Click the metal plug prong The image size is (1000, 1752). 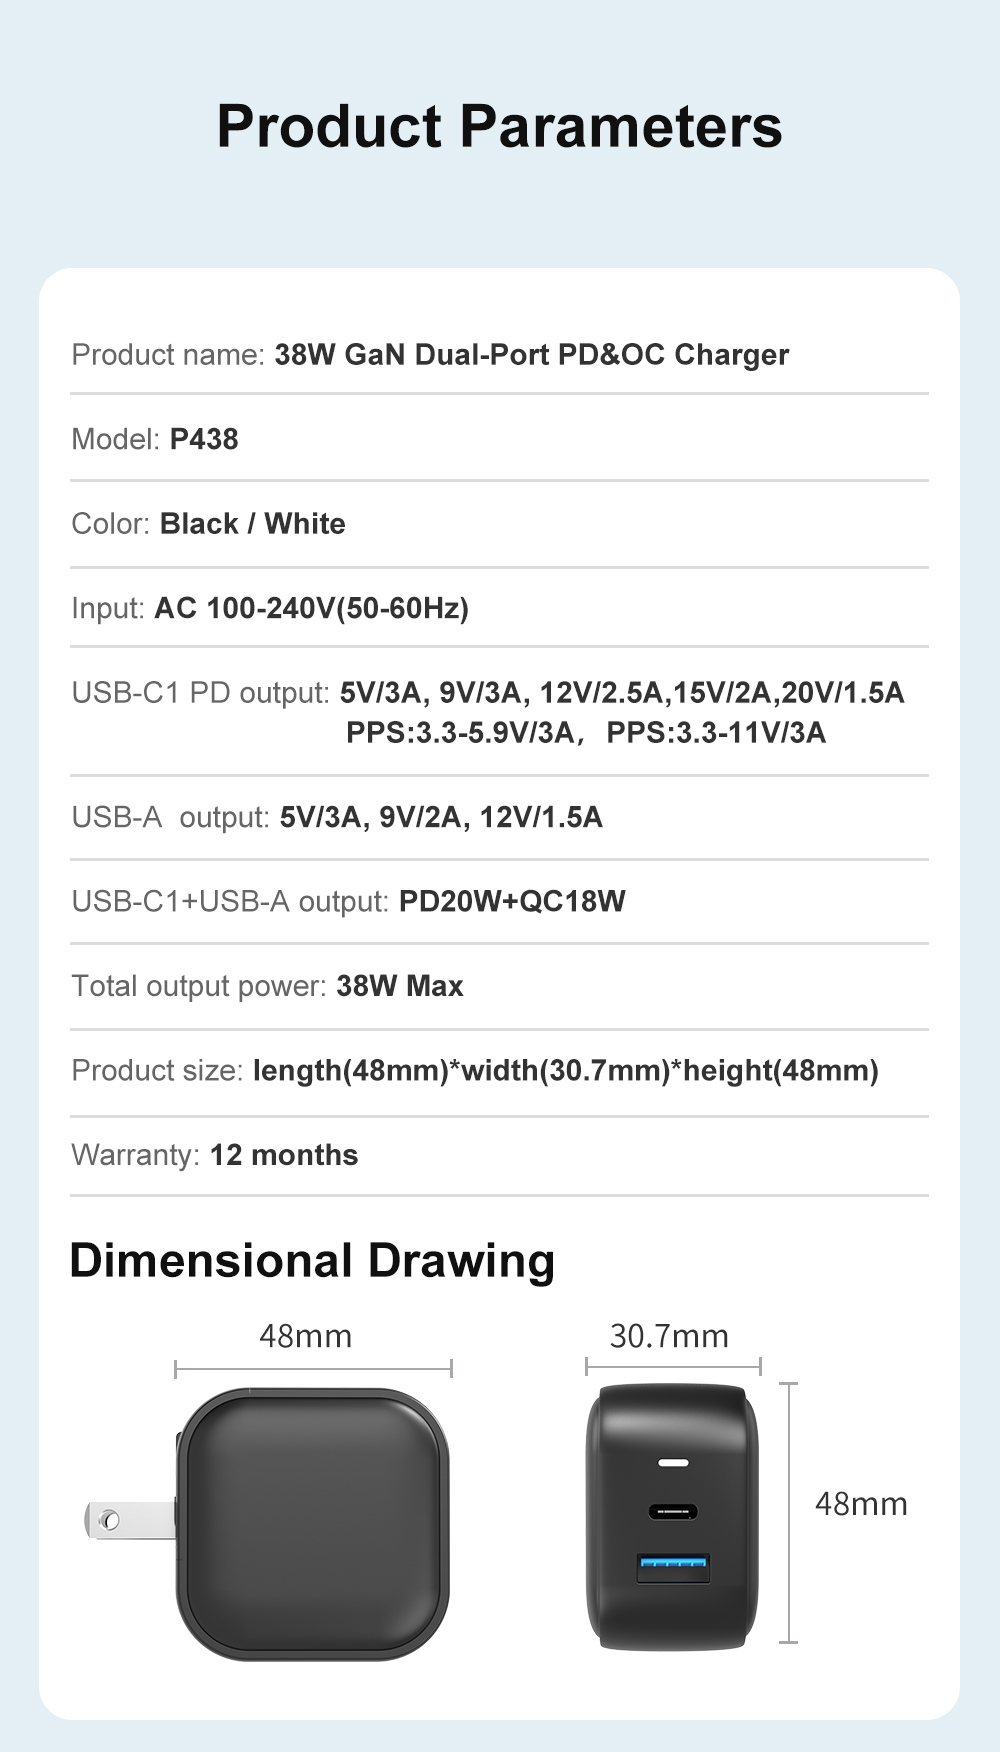[x=129, y=1520]
